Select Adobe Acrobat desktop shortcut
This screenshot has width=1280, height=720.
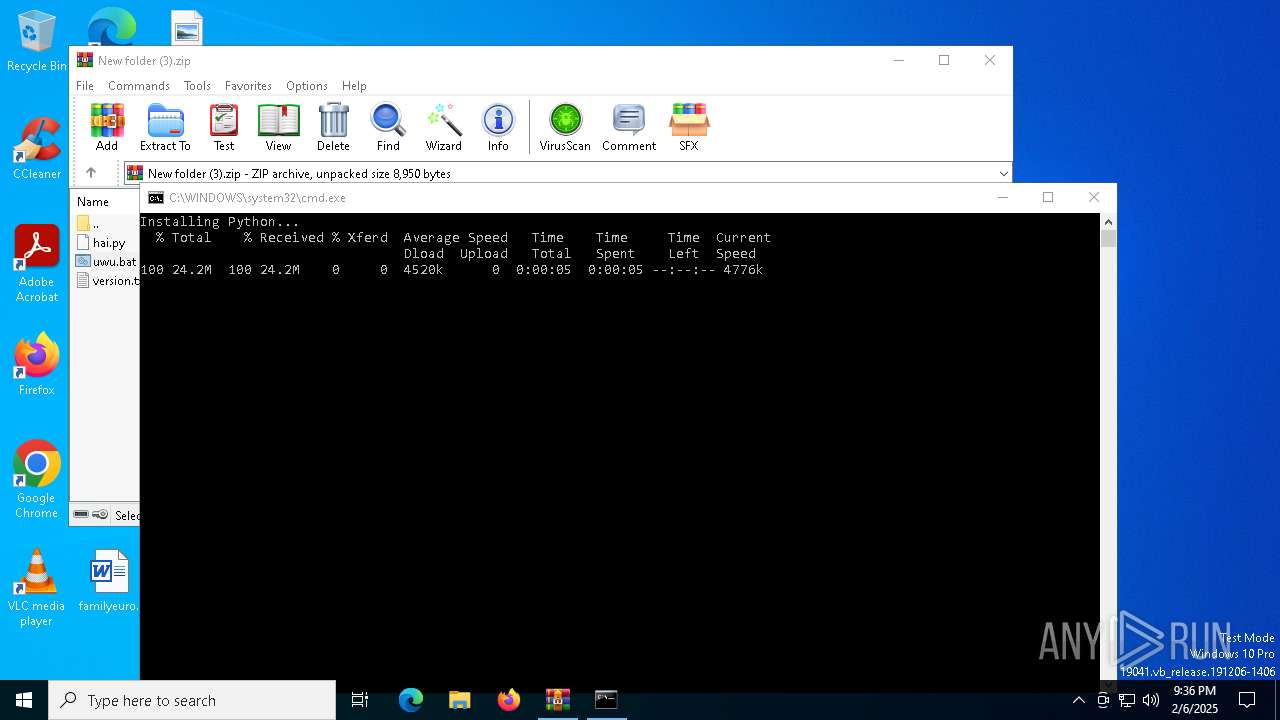tap(37, 264)
